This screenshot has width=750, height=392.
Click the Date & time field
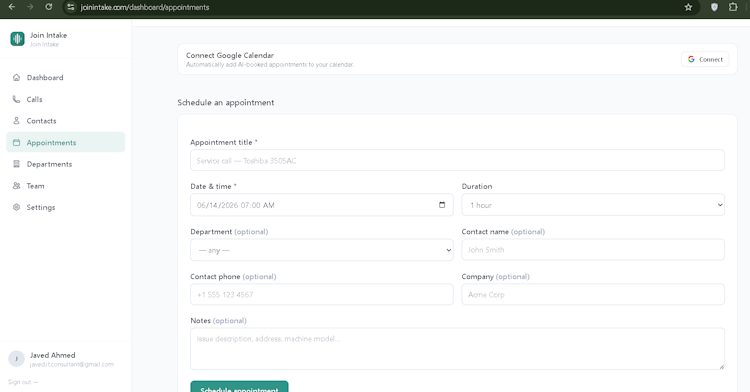click(321, 205)
